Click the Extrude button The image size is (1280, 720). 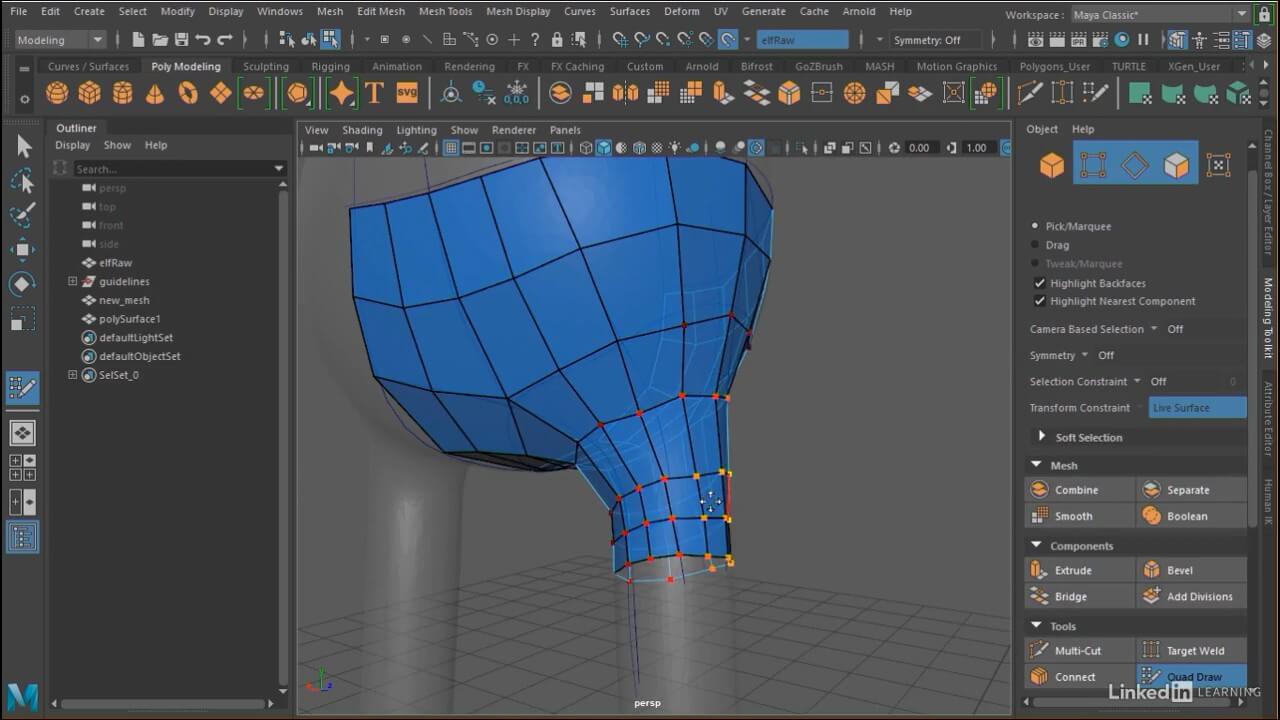1073,570
